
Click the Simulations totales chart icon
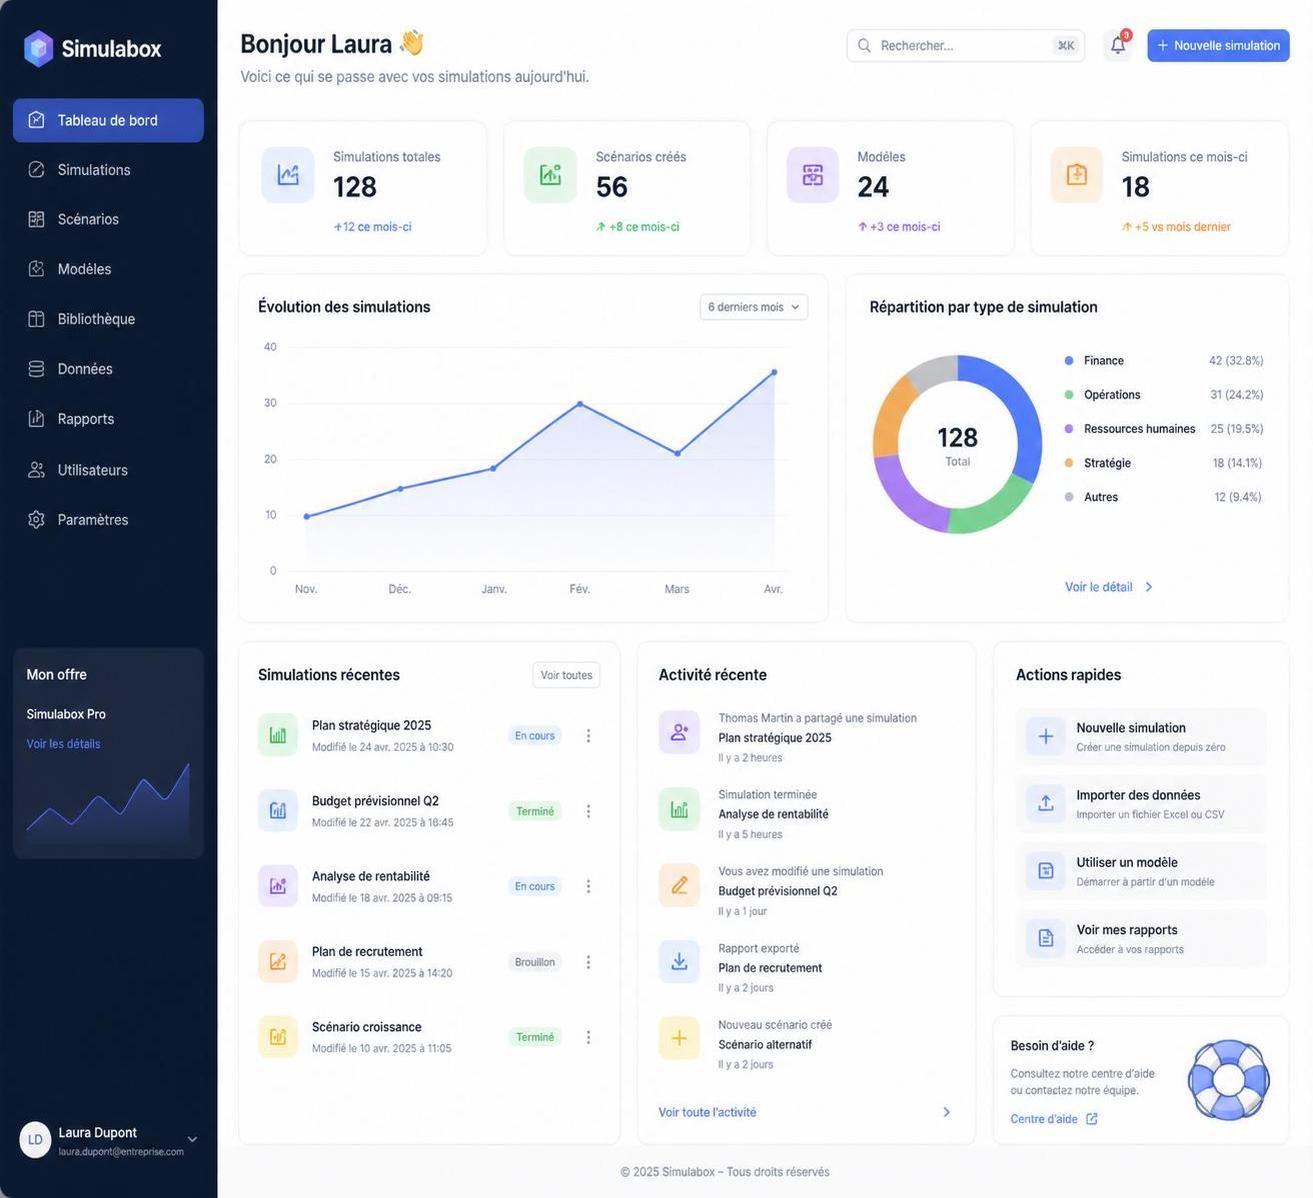[288, 175]
